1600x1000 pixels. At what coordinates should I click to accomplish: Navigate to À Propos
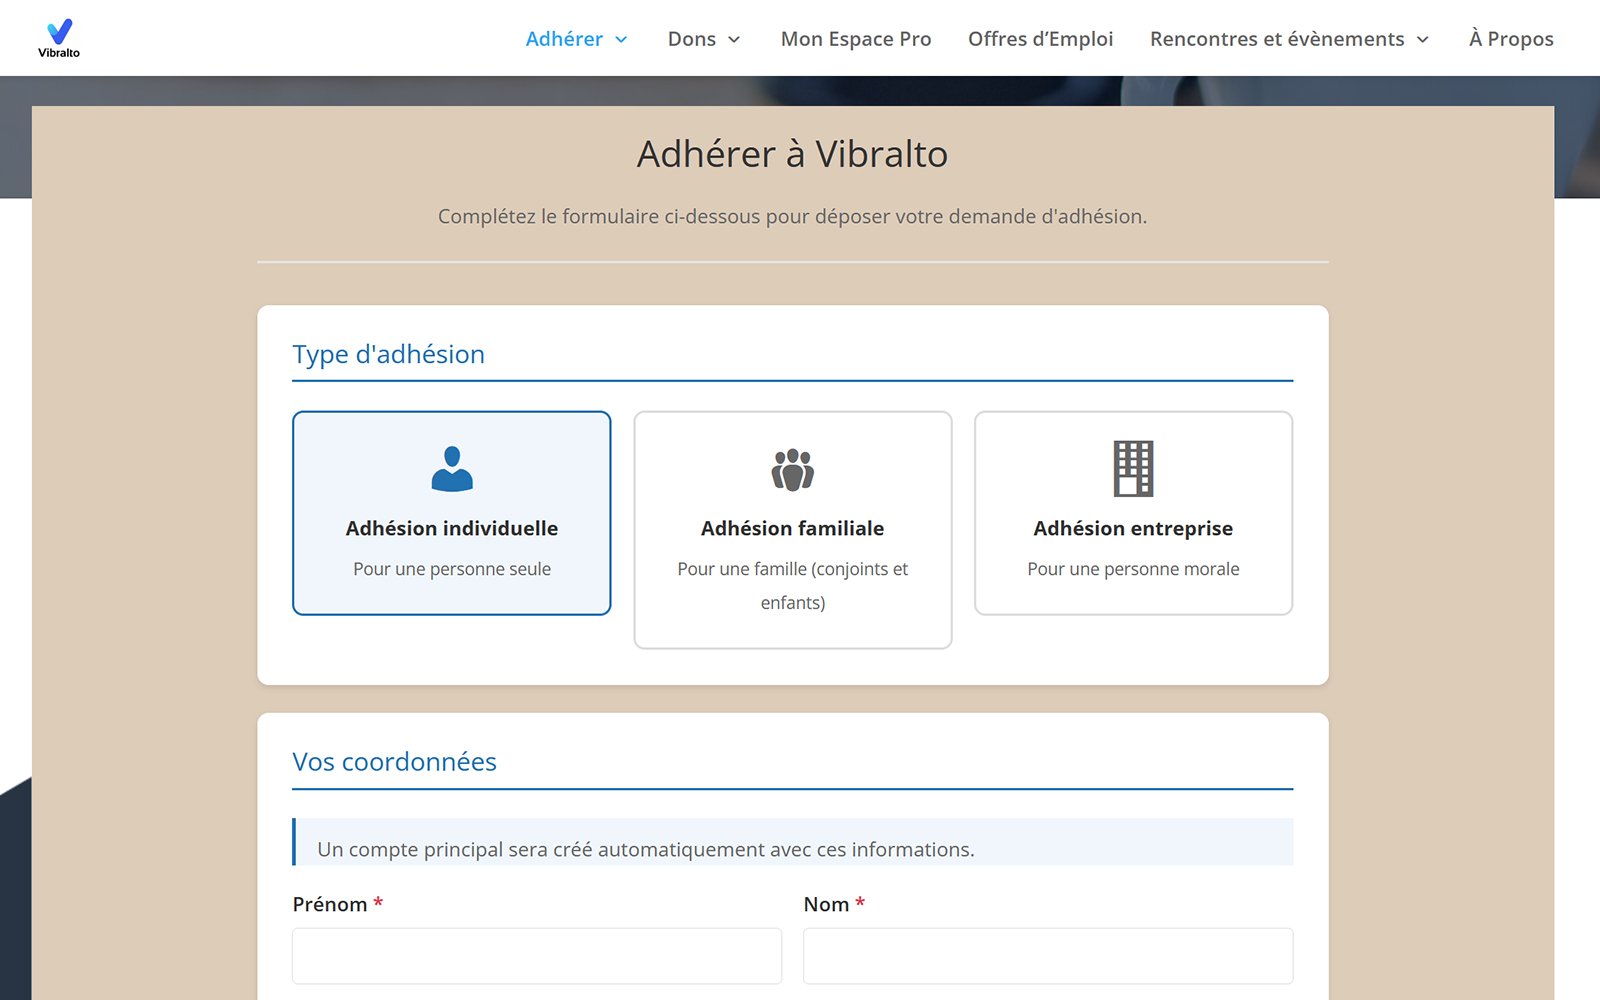1511,39
